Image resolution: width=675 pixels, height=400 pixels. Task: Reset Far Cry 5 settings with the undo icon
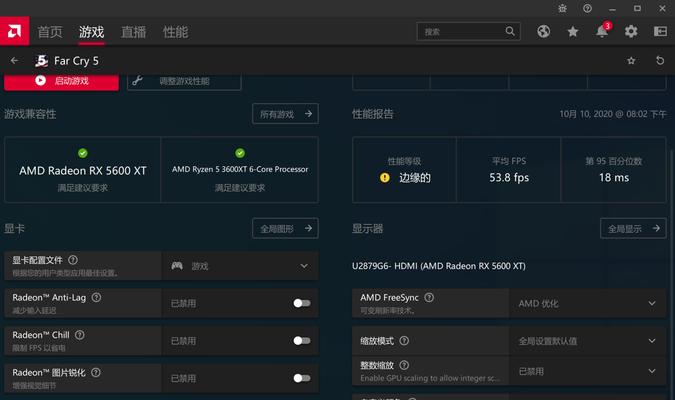coord(660,61)
